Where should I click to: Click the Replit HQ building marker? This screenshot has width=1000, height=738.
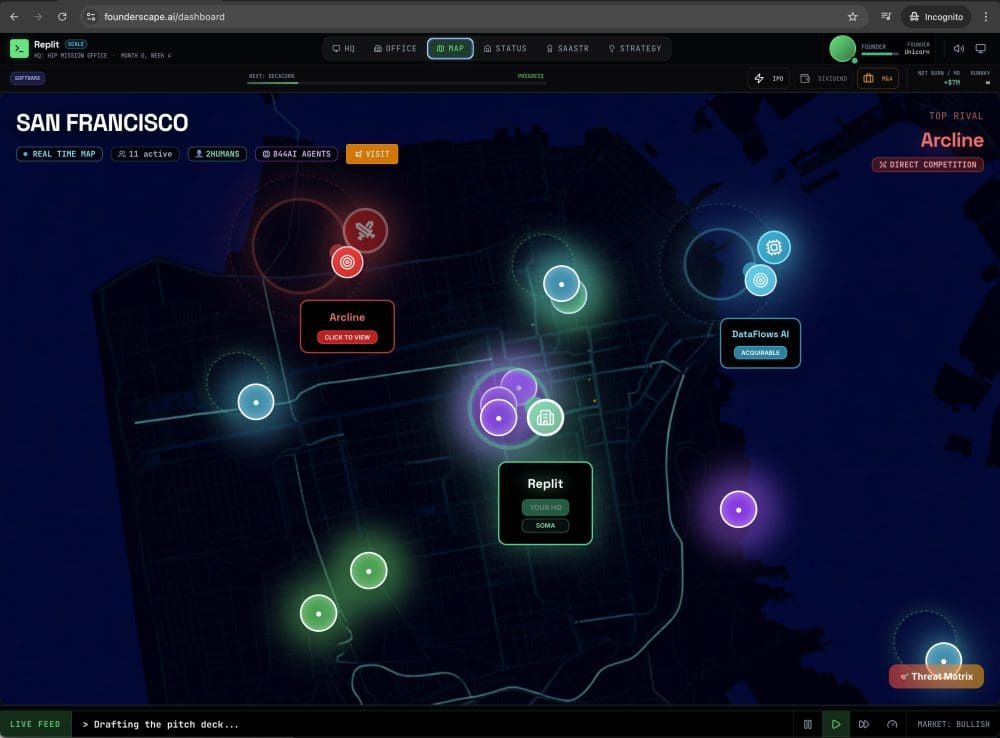[545, 418]
